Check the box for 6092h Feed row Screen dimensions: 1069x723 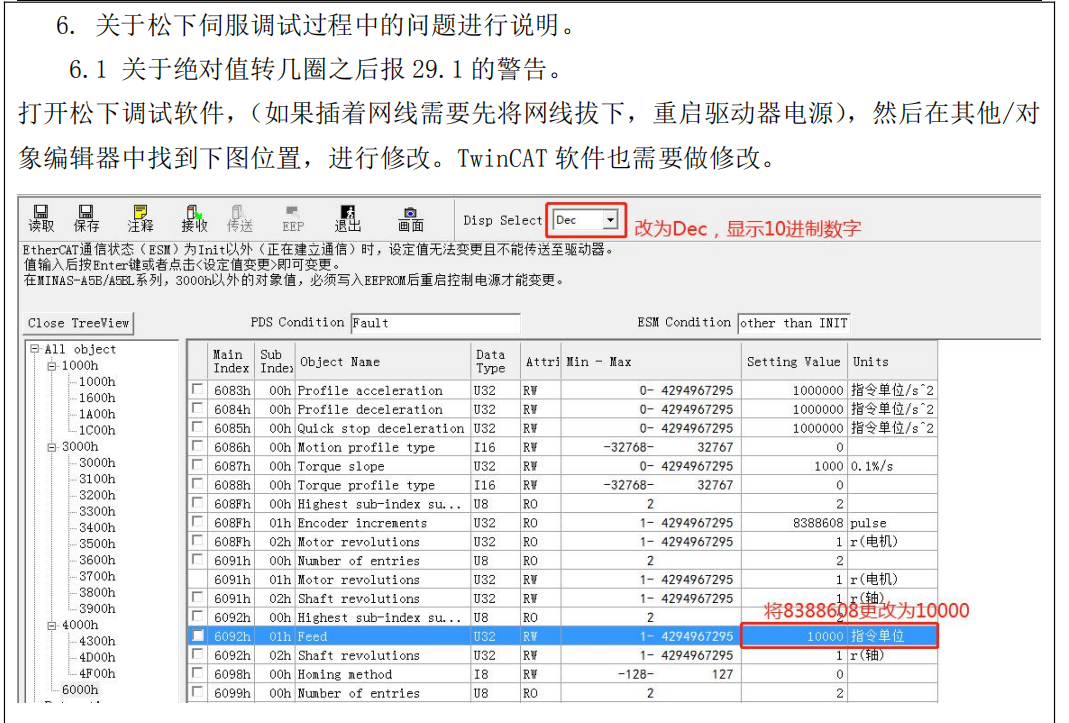(198, 636)
